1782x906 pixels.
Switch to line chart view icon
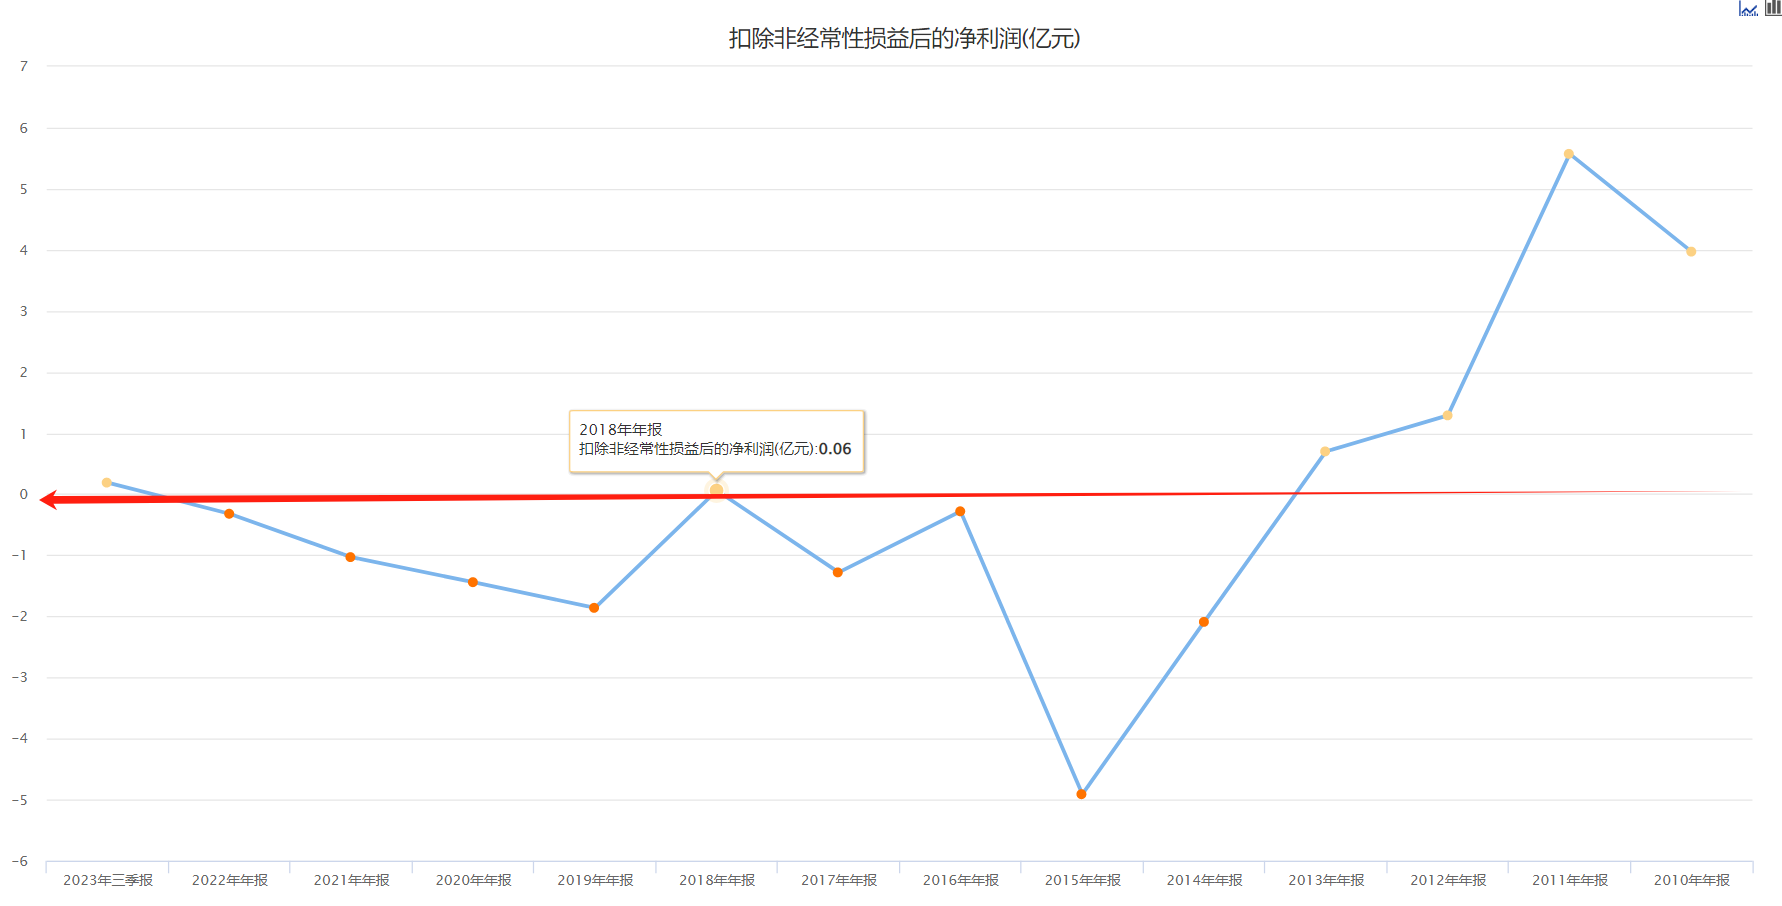(1748, 9)
